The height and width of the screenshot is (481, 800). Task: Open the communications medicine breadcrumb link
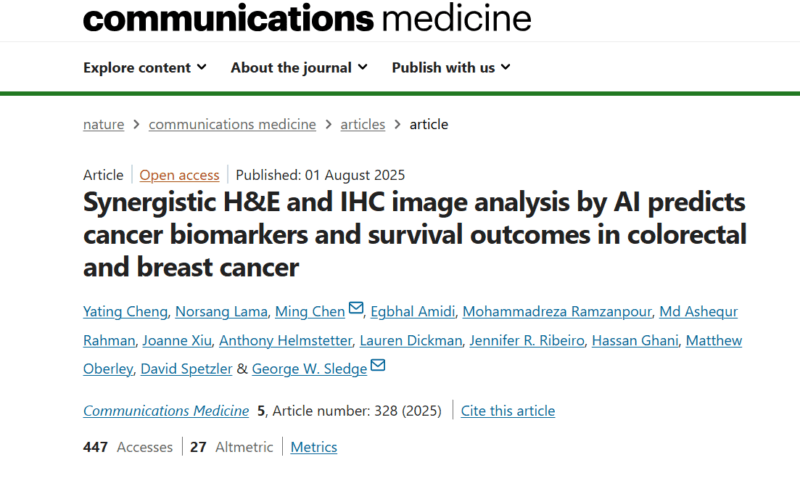(x=232, y=124)
